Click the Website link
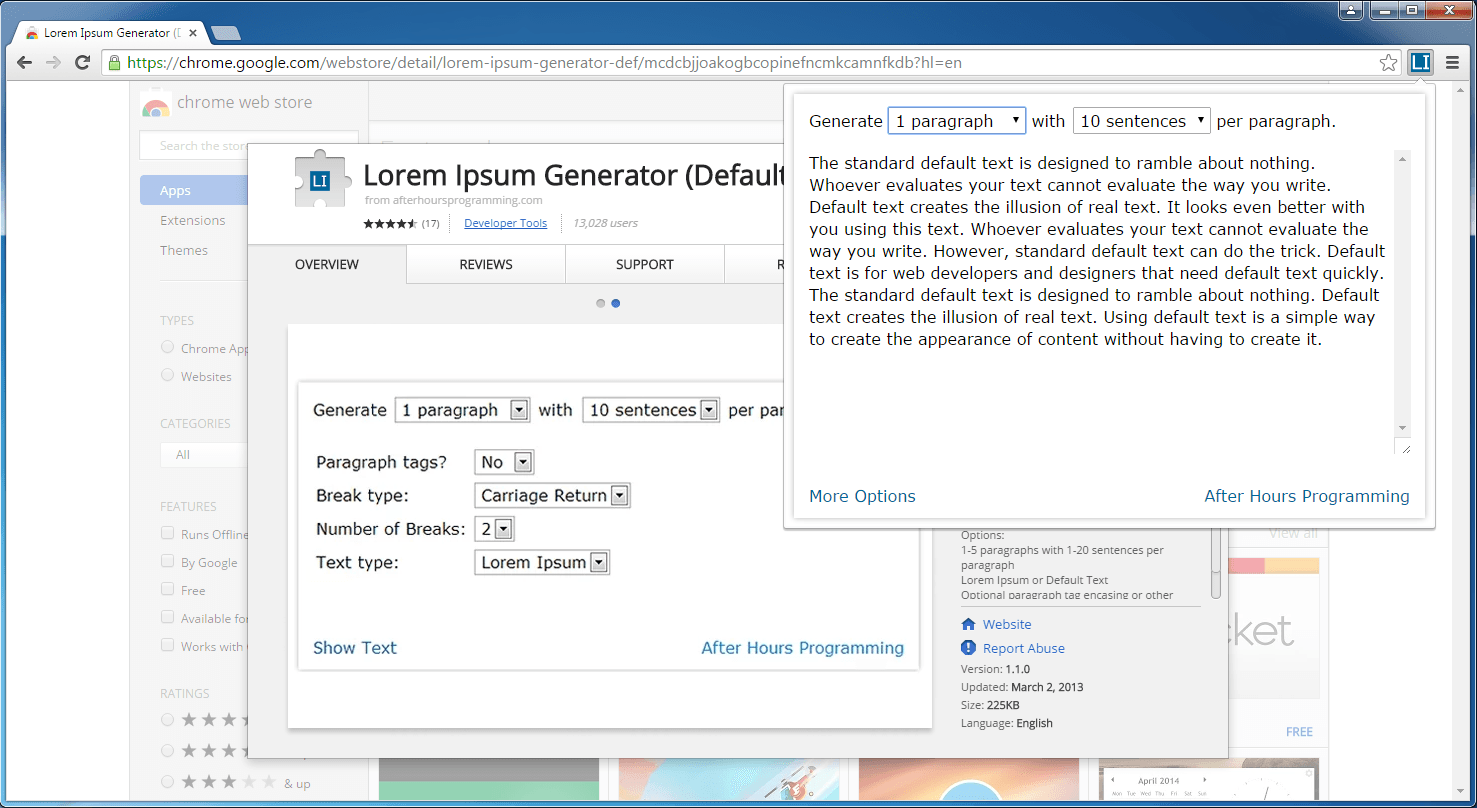Screen dimensions: 1477x808 click(1007, 624)
